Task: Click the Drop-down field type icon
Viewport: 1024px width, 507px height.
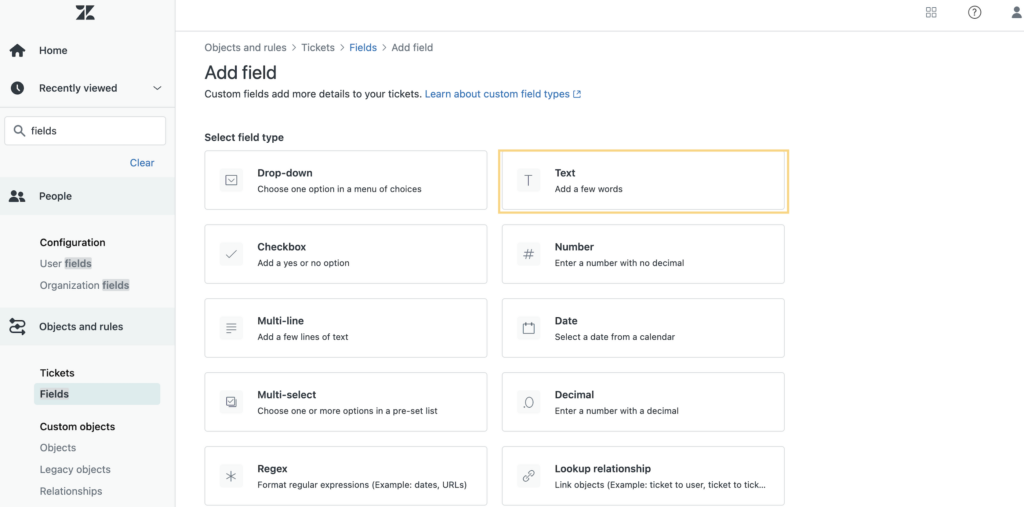Action: 231,180
